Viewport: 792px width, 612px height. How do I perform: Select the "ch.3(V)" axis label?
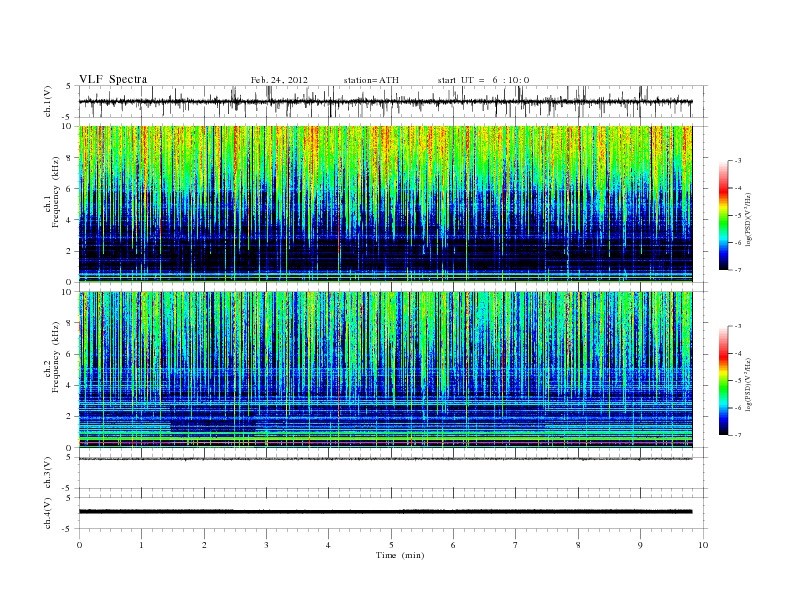[x=48, y=473]
